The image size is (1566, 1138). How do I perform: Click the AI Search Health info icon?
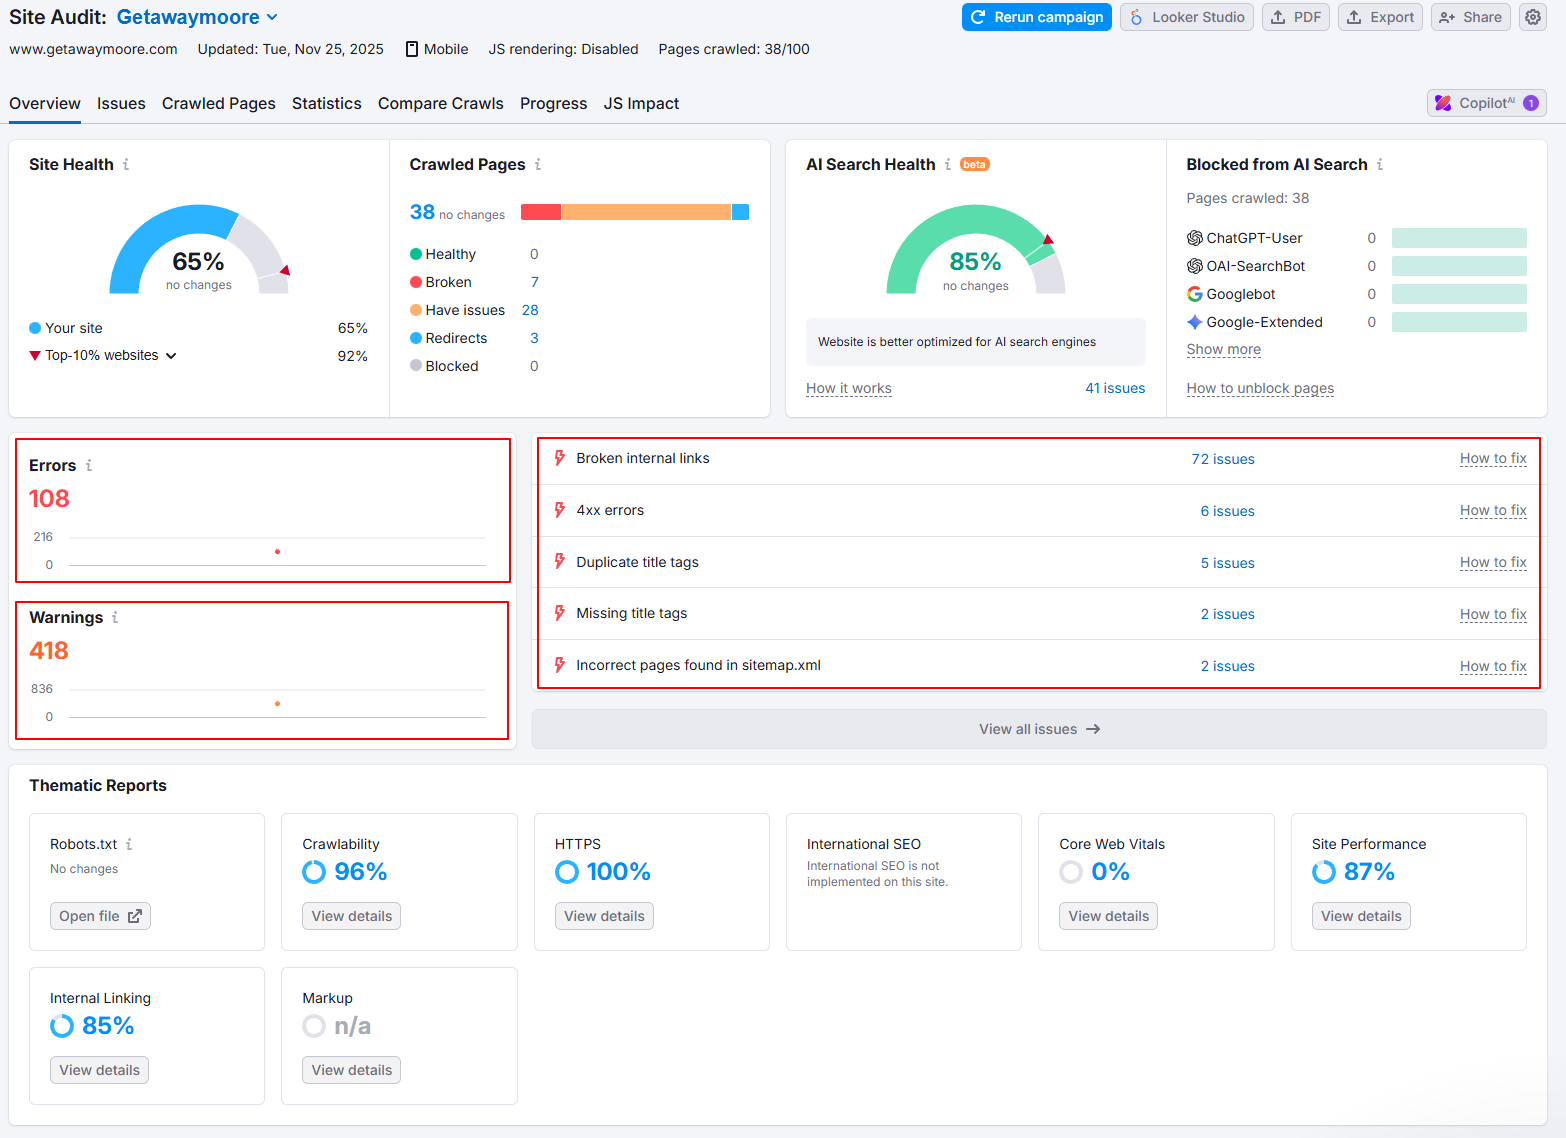[948, 164]
